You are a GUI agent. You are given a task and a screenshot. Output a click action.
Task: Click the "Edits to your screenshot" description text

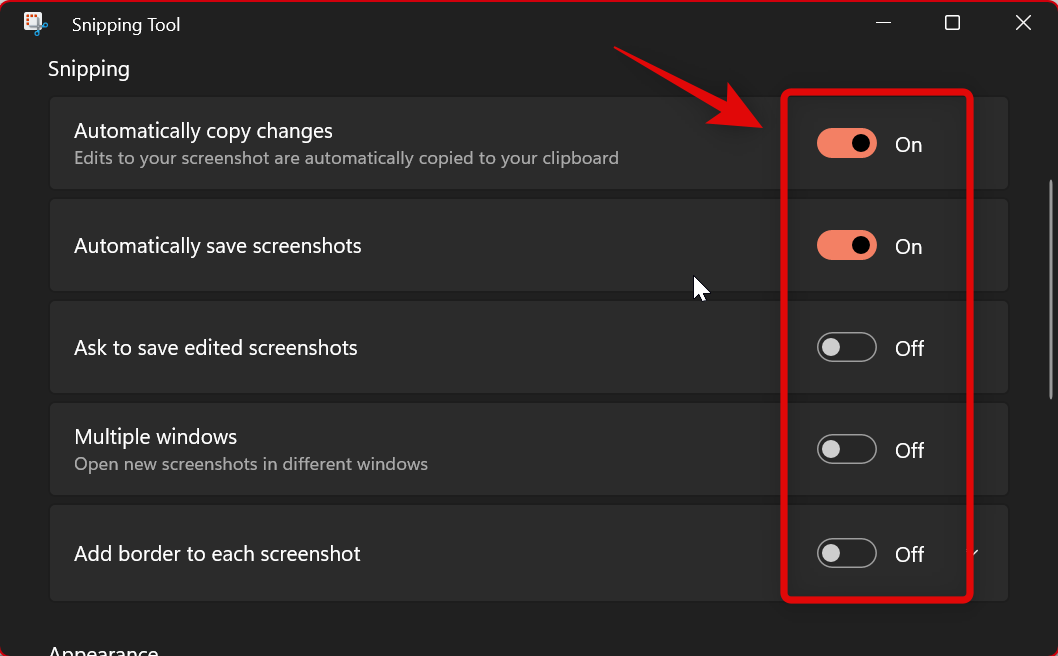pyautogui.click(x=346, y=158)
